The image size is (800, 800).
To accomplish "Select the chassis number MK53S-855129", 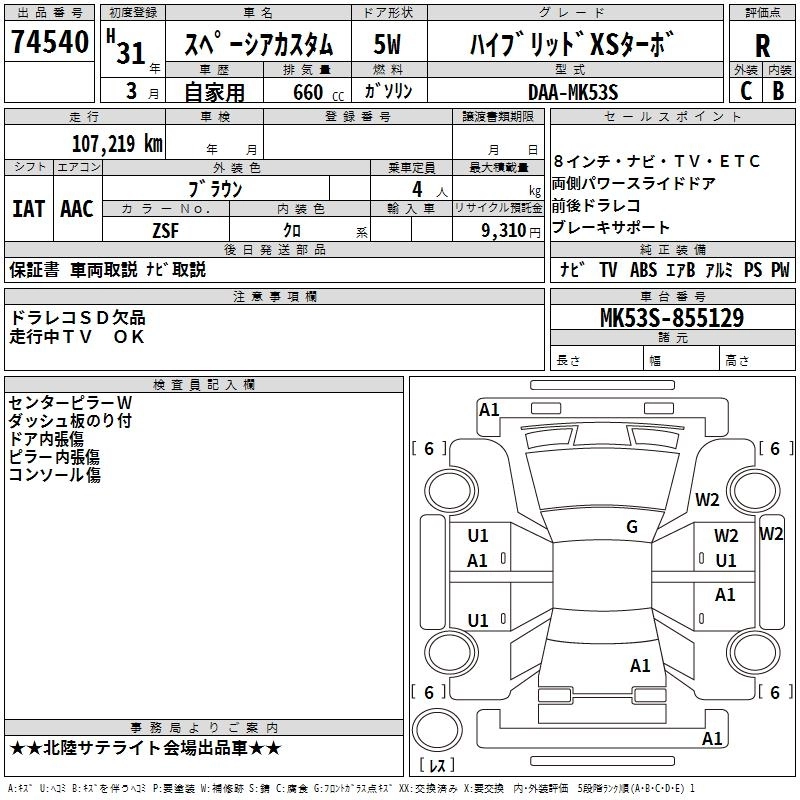I will (x=672, y=318).
